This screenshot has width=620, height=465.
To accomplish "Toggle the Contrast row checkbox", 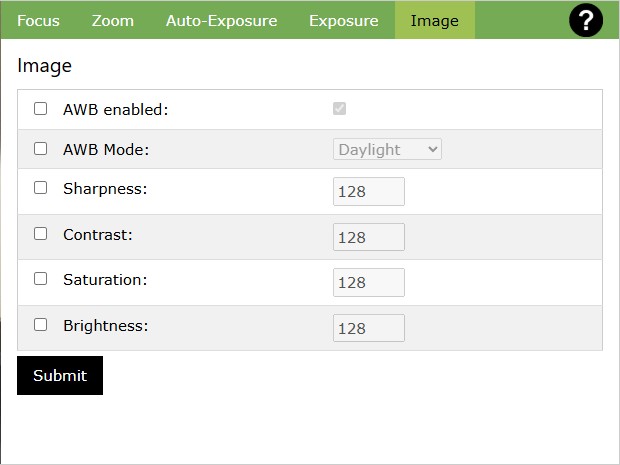I will [x=41, y=233].
